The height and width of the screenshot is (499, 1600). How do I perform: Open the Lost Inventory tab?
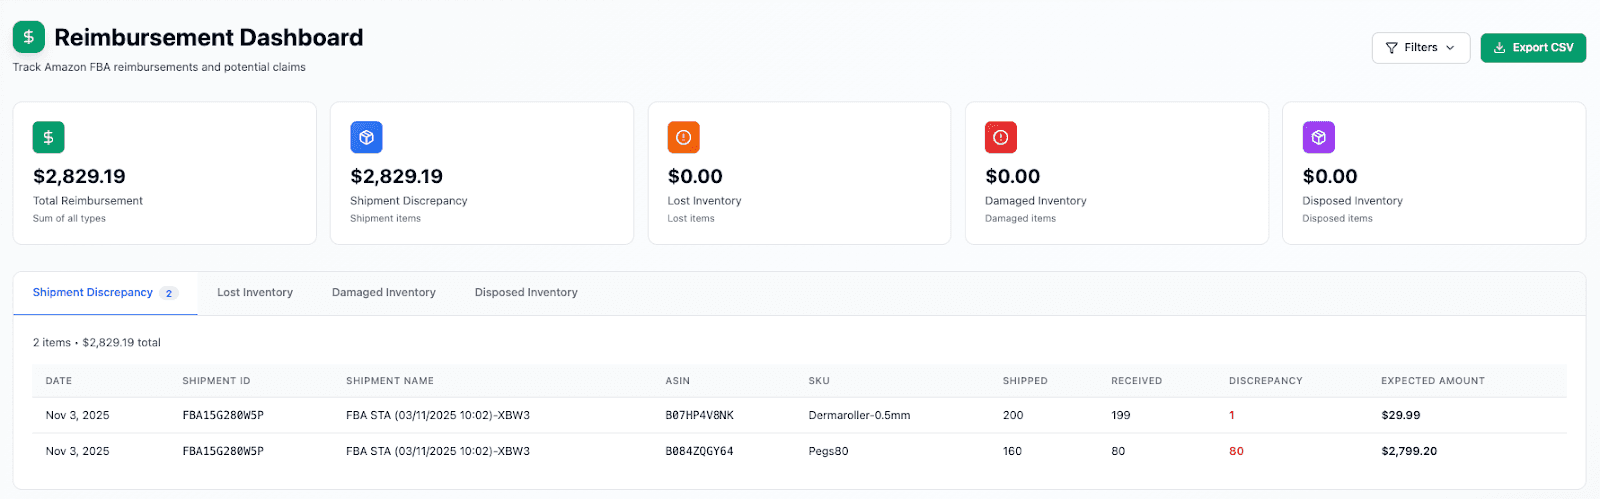[x=255, y=293]
